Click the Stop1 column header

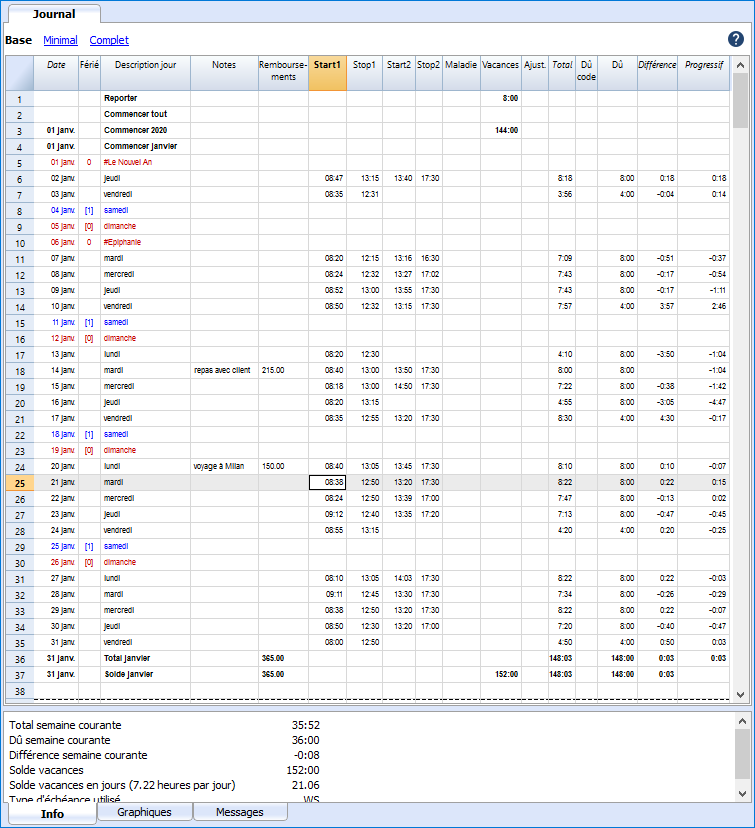[364, 73]
